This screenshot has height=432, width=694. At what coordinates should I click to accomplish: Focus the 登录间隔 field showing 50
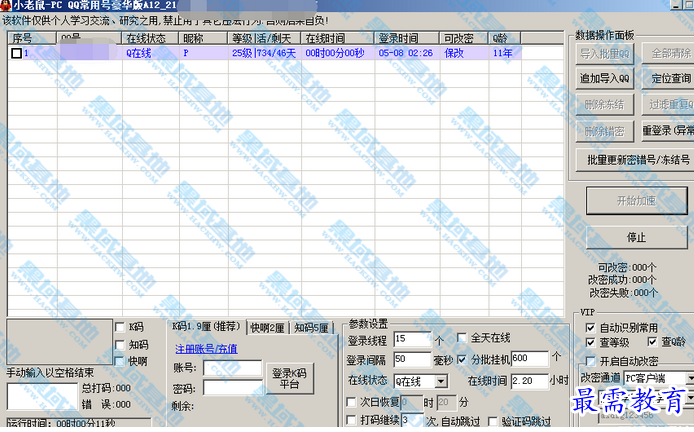click(412, 359)
